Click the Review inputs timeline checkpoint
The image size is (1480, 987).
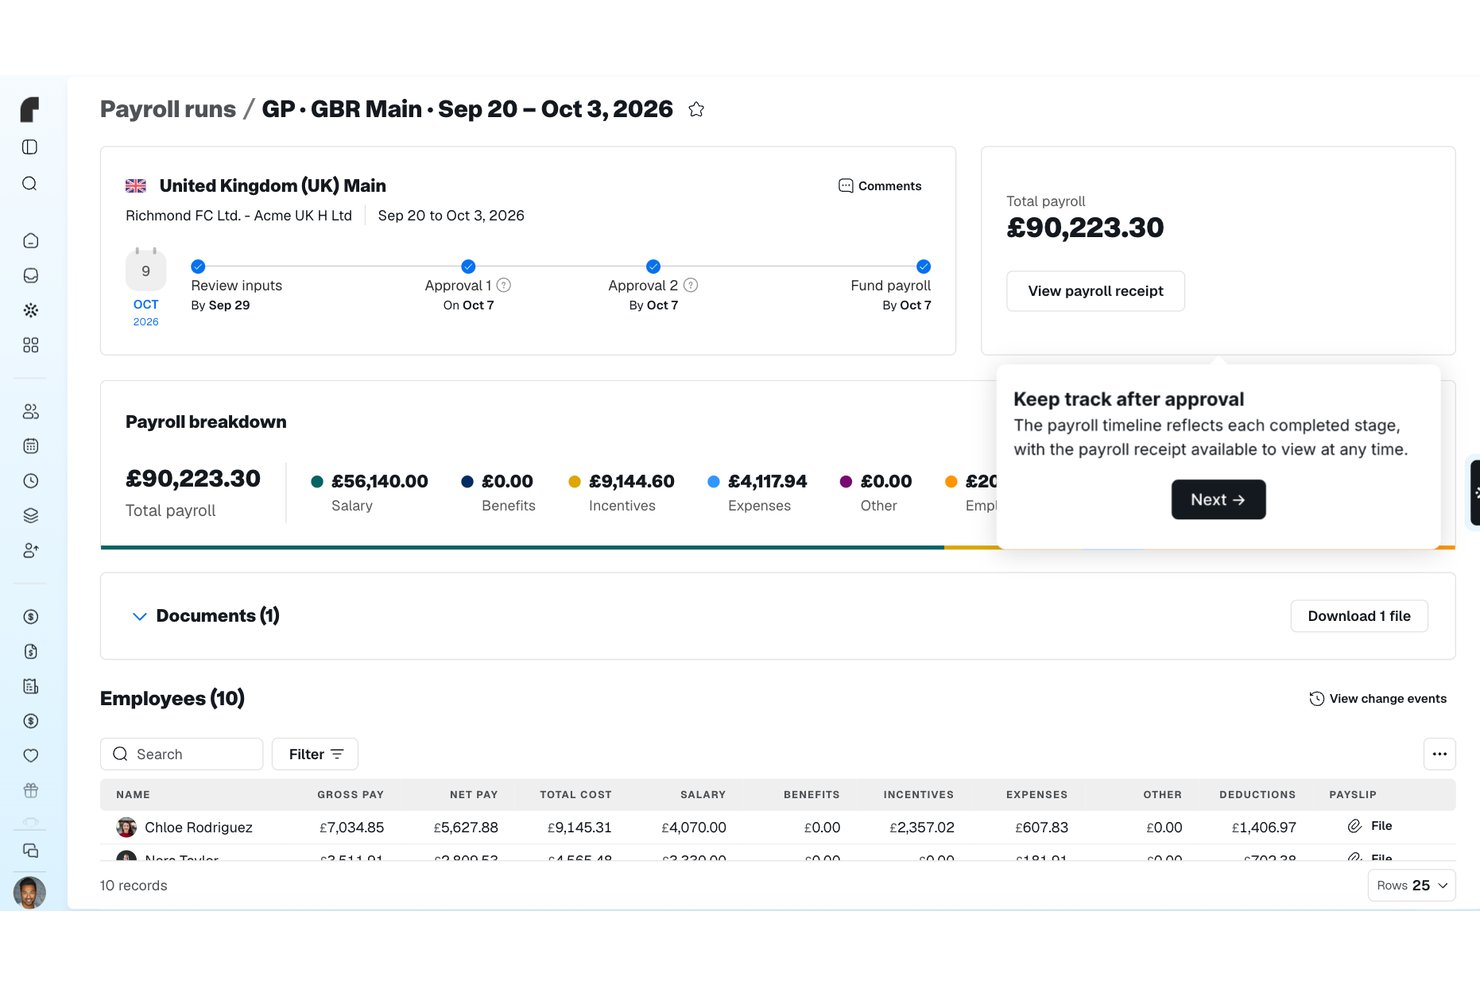(x=198, y=266)
